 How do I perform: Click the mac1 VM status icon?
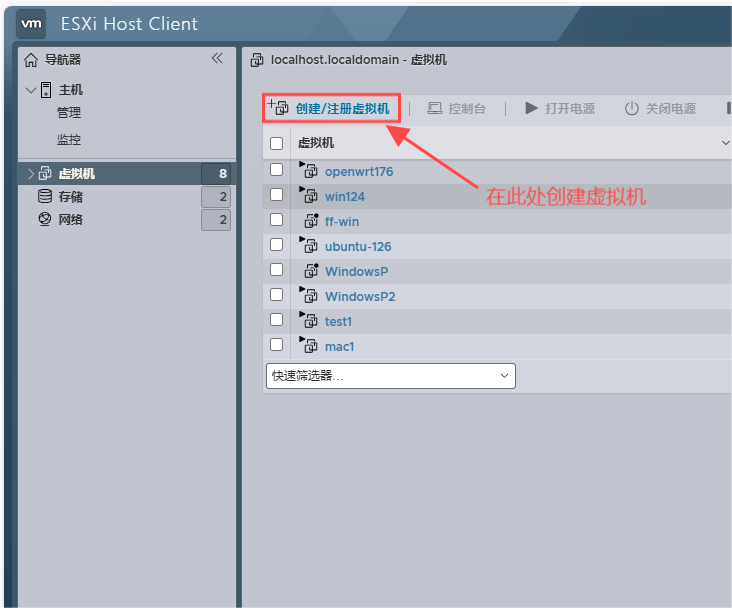pos(309,345)
